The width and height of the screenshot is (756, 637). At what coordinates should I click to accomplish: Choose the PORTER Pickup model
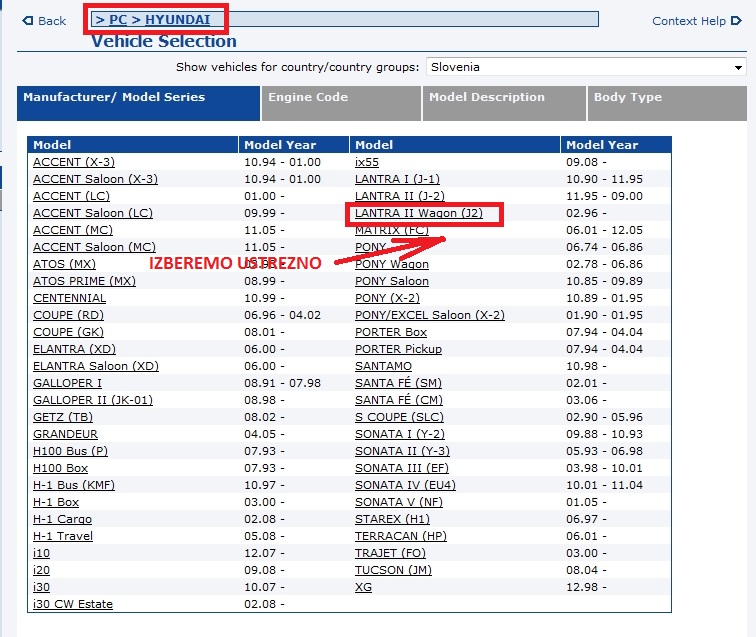[x=398, y=349]
